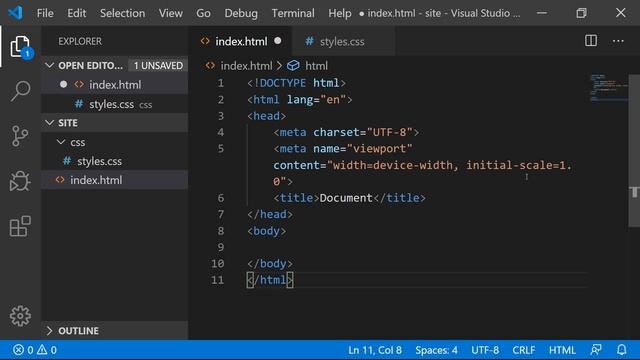This screenshot has width=640, height=360.
Task: Expand the Outline section
Action: [50, 331]
